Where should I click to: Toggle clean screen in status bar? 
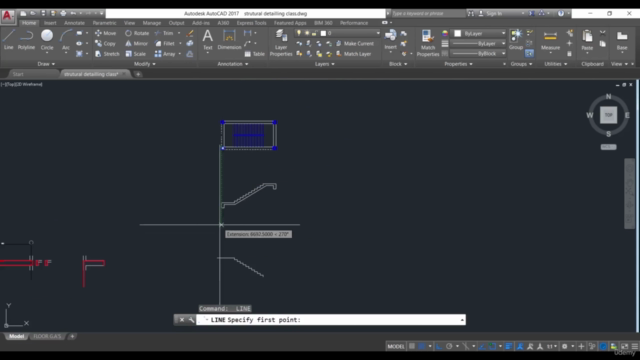(x=624, y=346)
